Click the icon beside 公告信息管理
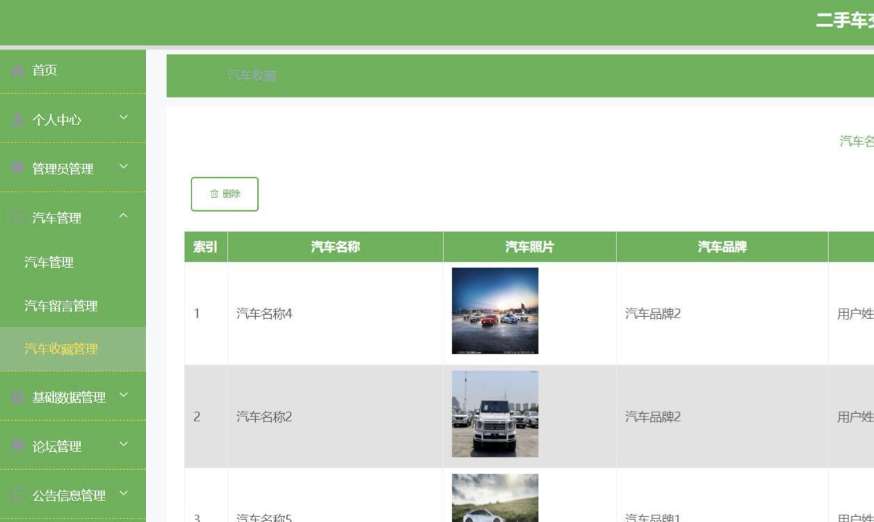The width and height of the screenshot is (874, 522). (18, 495)
